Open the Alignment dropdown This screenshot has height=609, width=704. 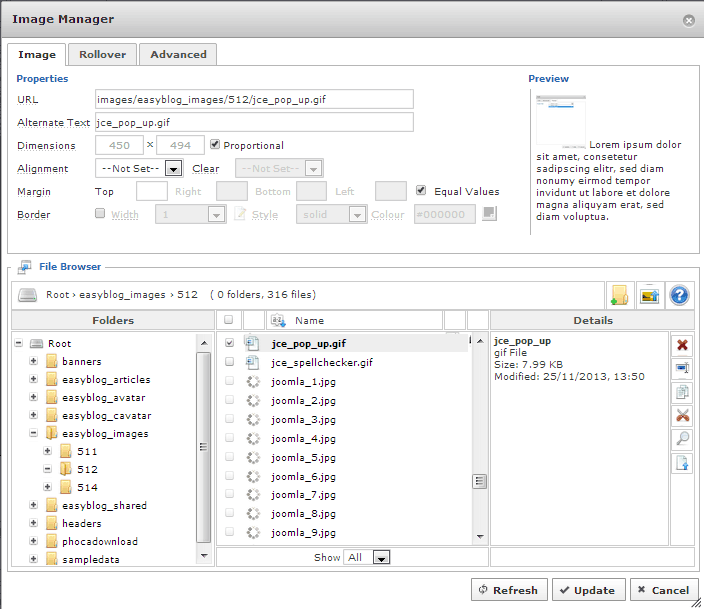pos(139,169)
